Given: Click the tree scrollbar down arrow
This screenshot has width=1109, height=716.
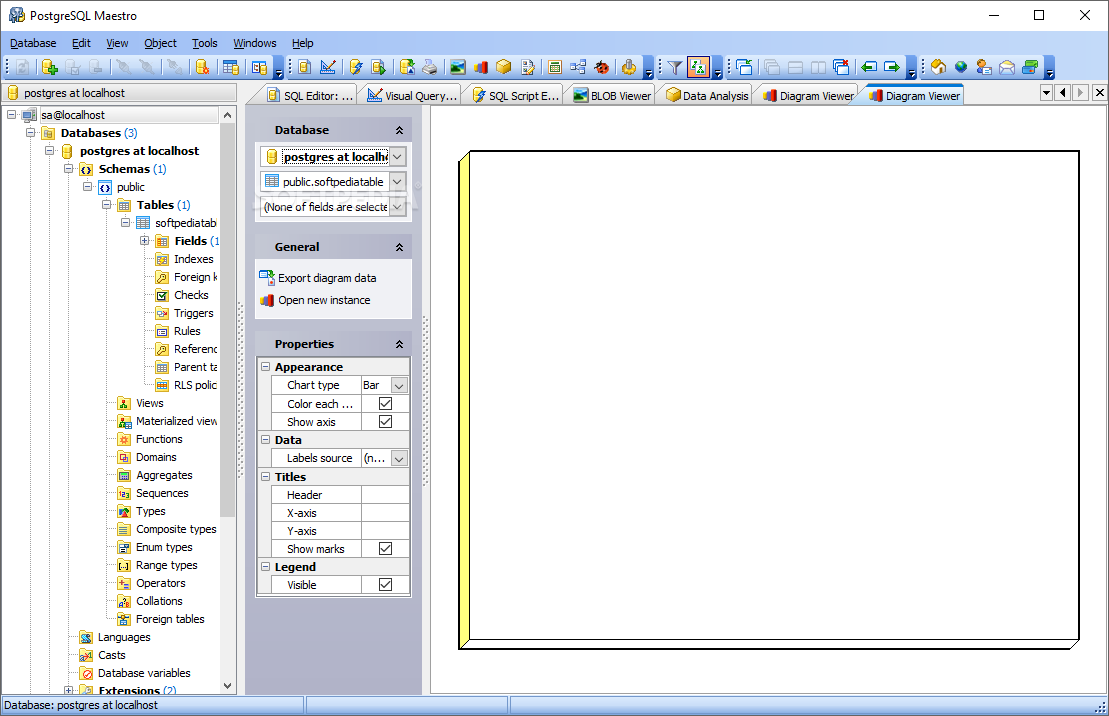Looking at the screenshot, I should pos(227,685).
